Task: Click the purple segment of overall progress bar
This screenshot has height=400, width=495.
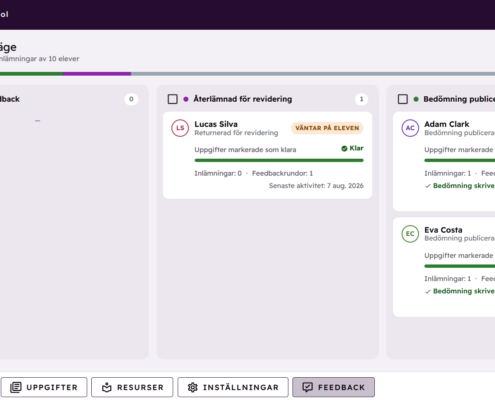Action: [97, 74]
